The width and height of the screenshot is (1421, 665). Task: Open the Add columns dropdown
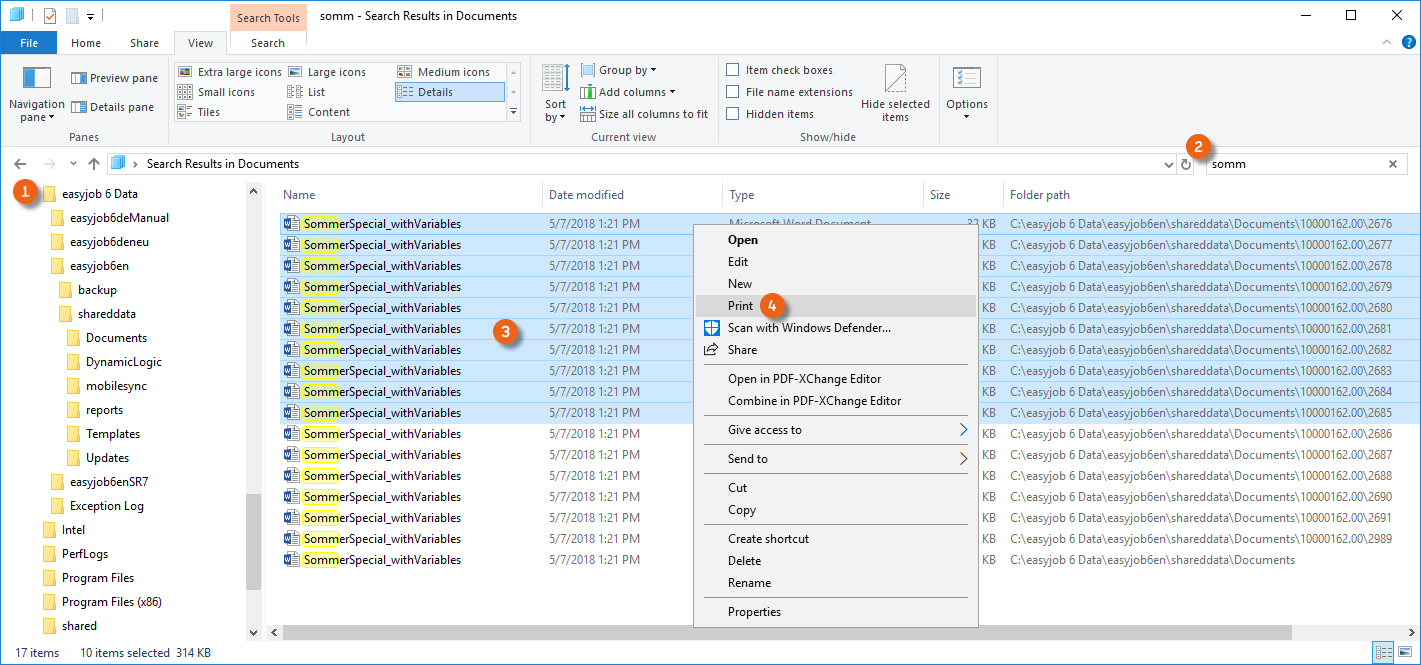[x=636, y=92]
